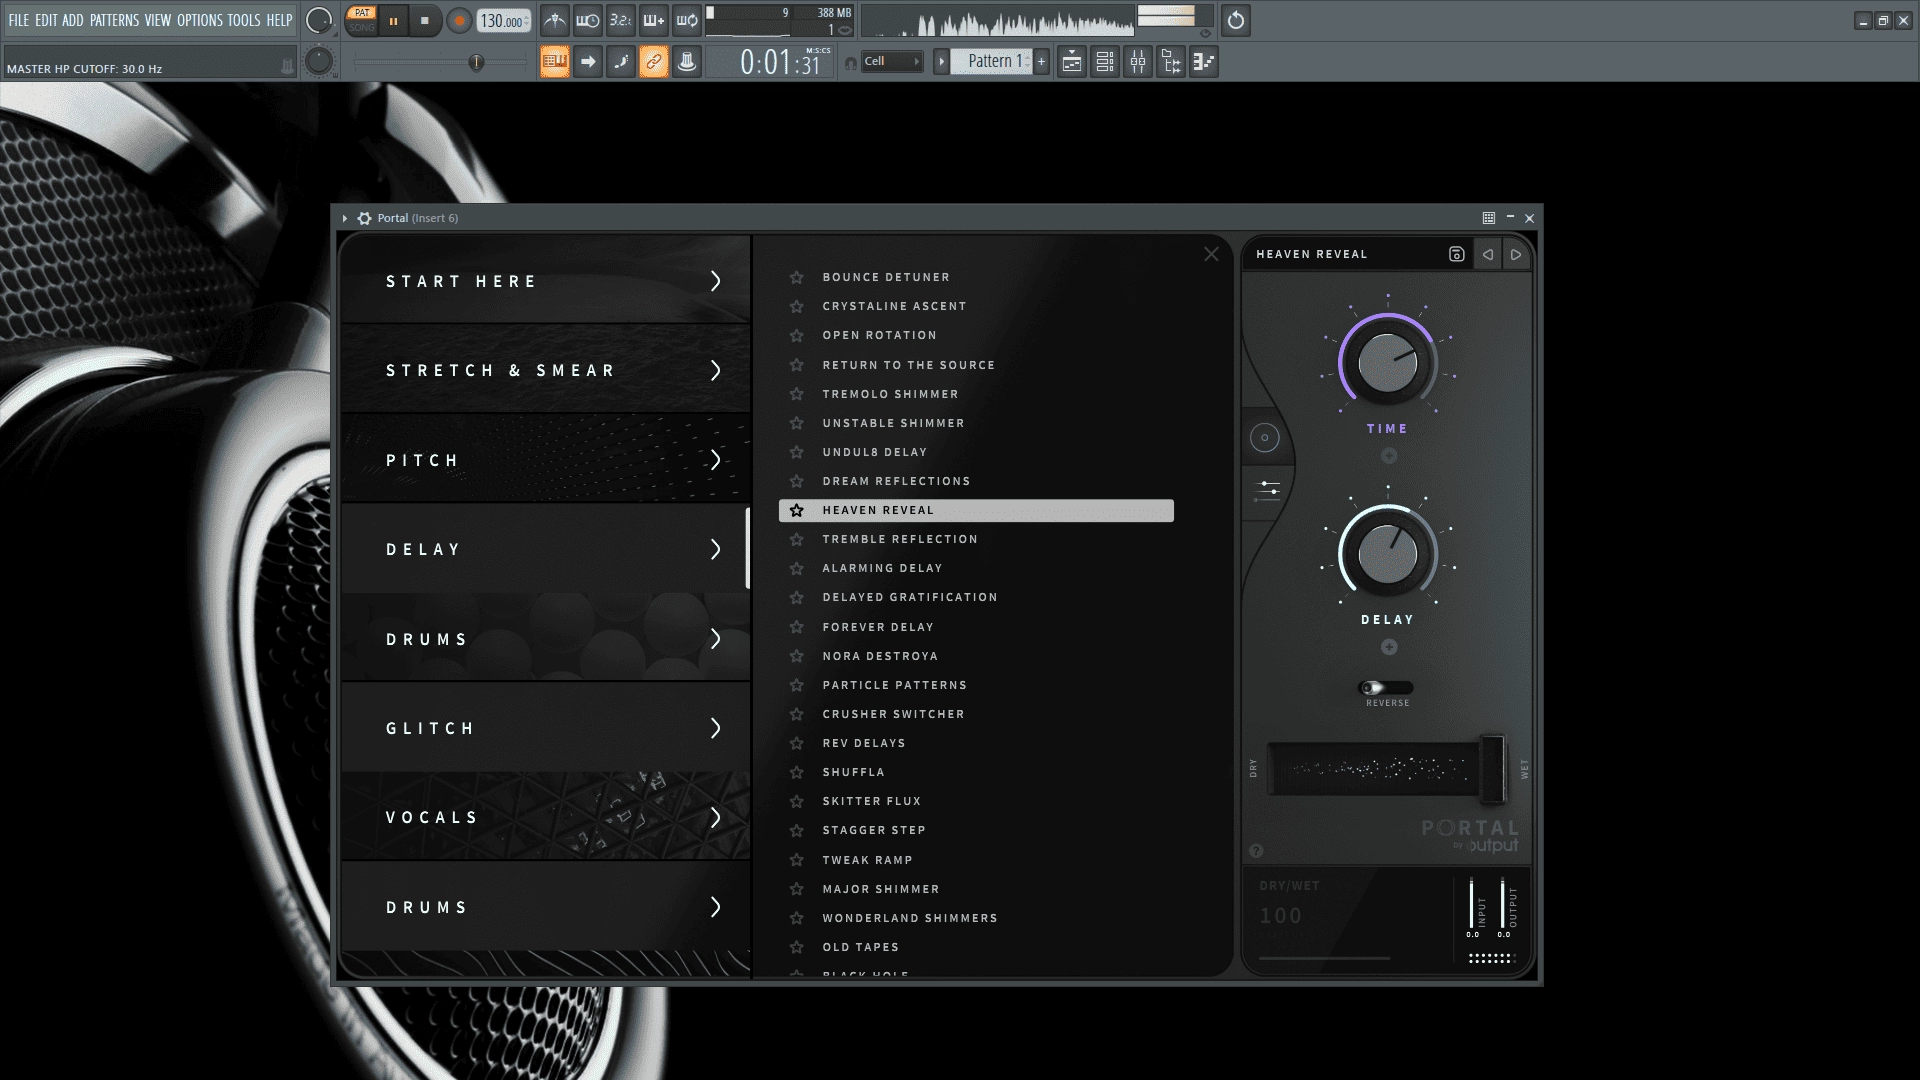The width and height of the screenshot is (1920, 1080).
Task: Toggle the countdown before recording icon
Action: [621, 21]
